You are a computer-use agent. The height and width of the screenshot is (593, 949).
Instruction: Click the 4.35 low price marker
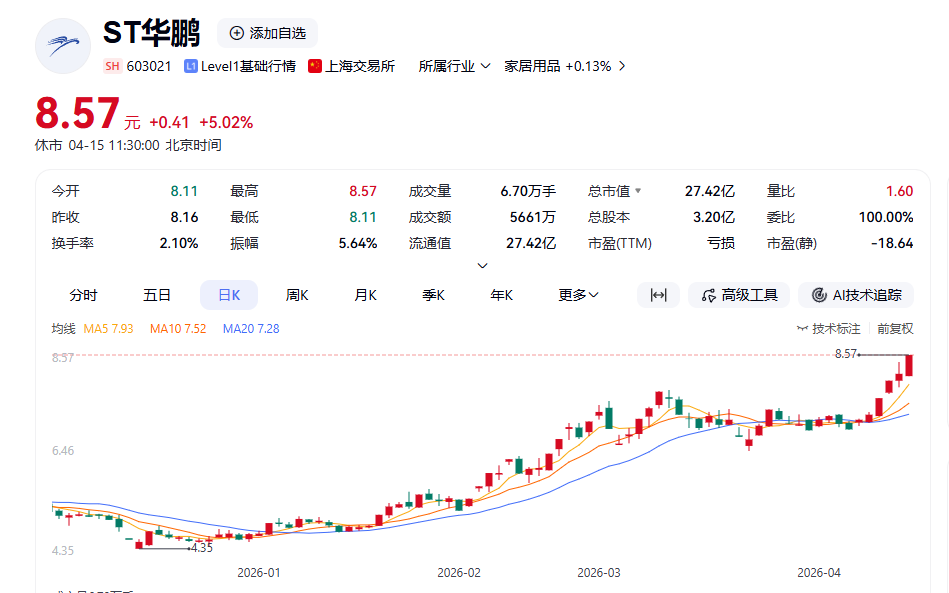202,548
